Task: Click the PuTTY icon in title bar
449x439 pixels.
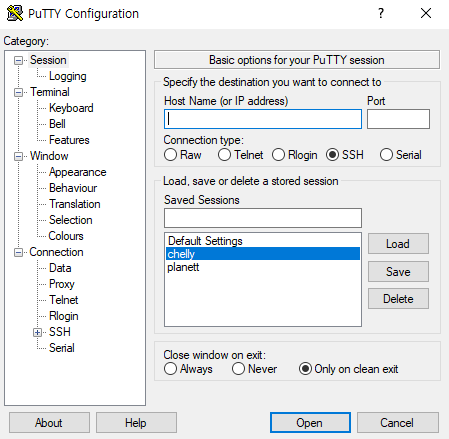Action: pyautogui.click(x=15, y=13)
